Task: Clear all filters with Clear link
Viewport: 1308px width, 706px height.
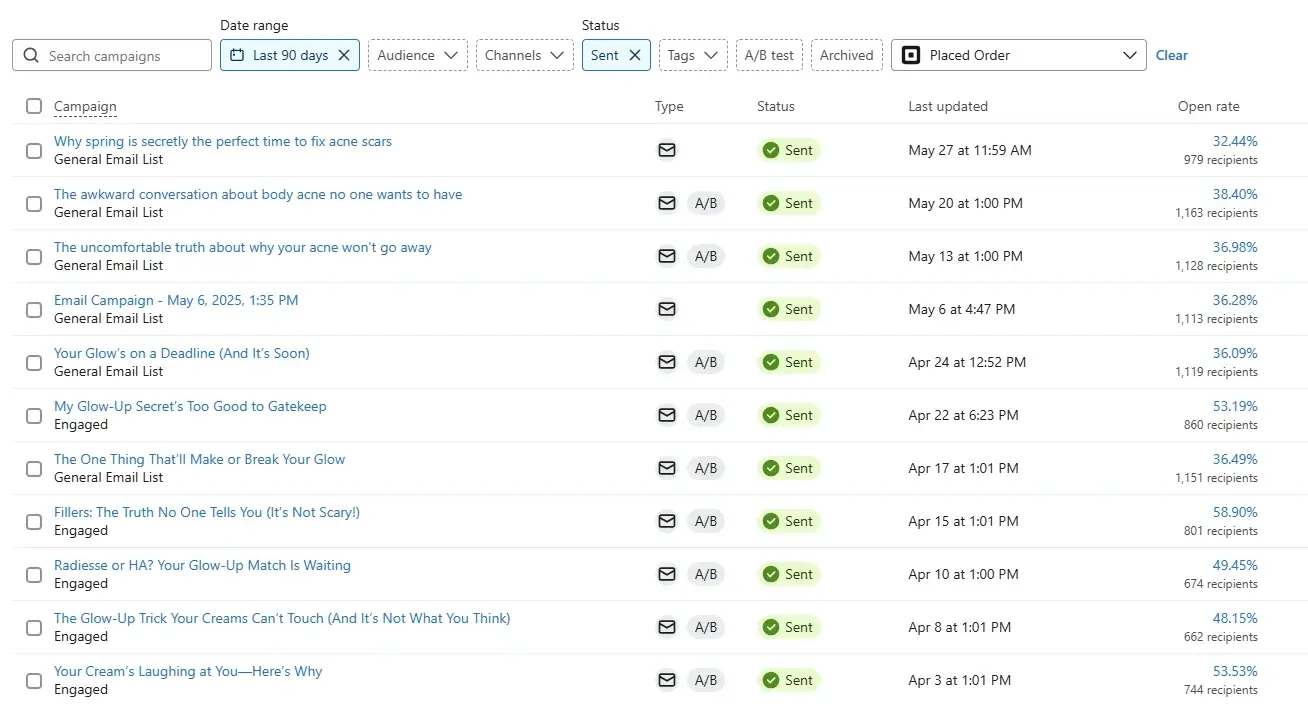Action: [x=1172, y=55]
